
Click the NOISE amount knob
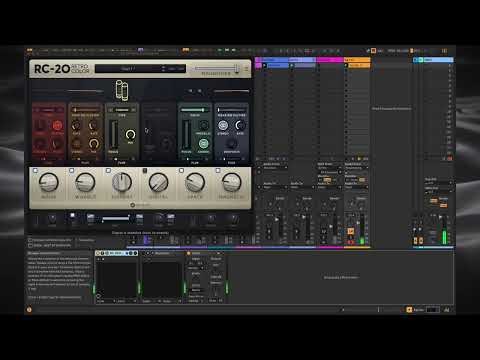[x=49, y=182]
